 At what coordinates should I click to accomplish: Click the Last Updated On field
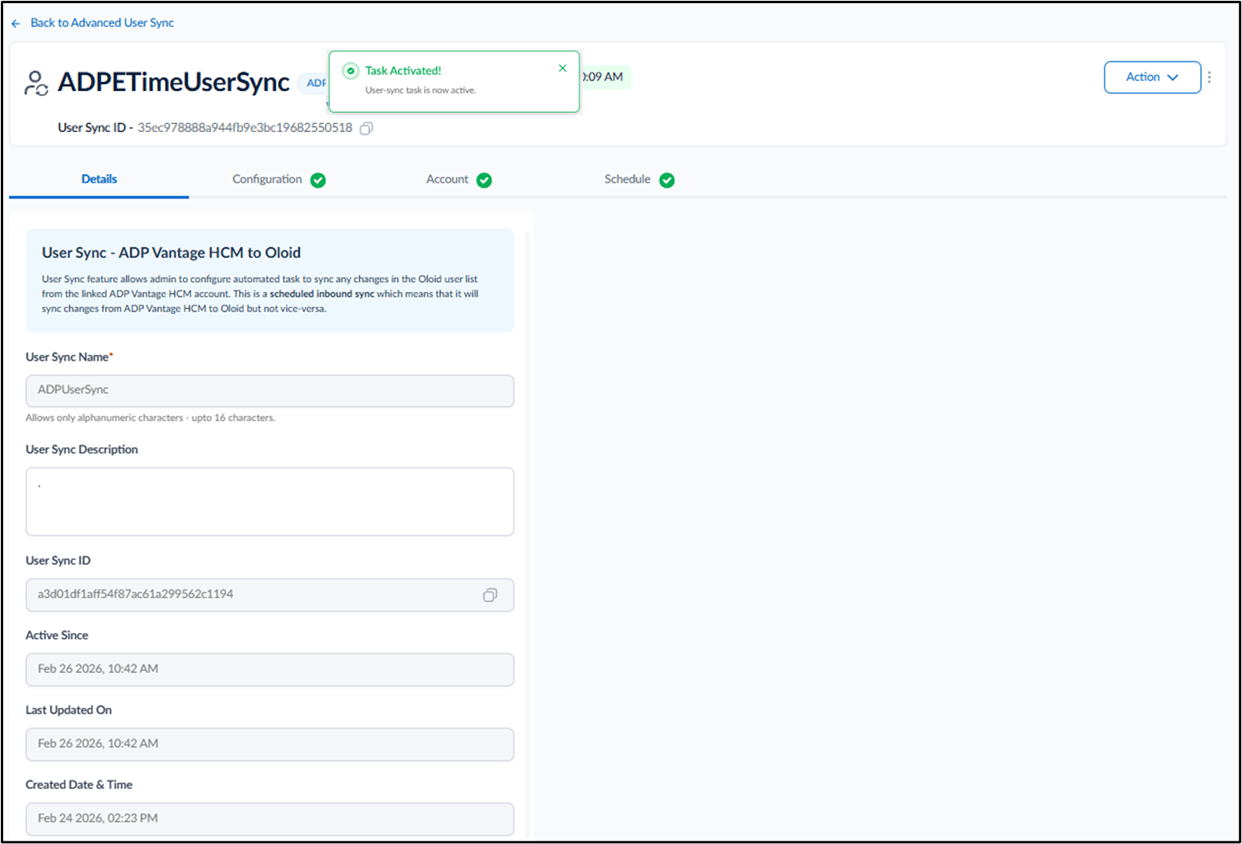coord(270,744)
